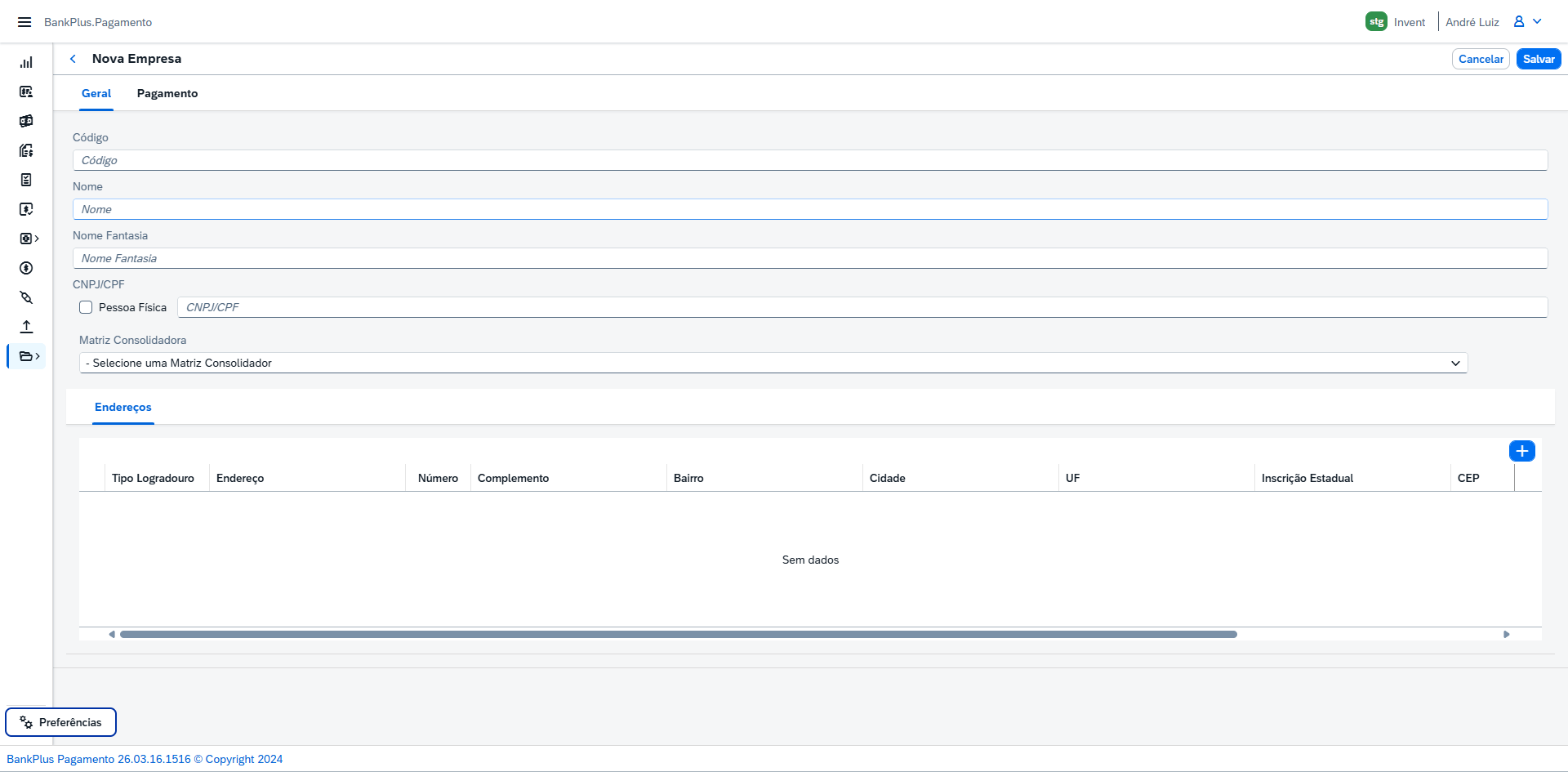Click the upload arrow icon in sidebar

pyautogui.click(x=26, y=326)
